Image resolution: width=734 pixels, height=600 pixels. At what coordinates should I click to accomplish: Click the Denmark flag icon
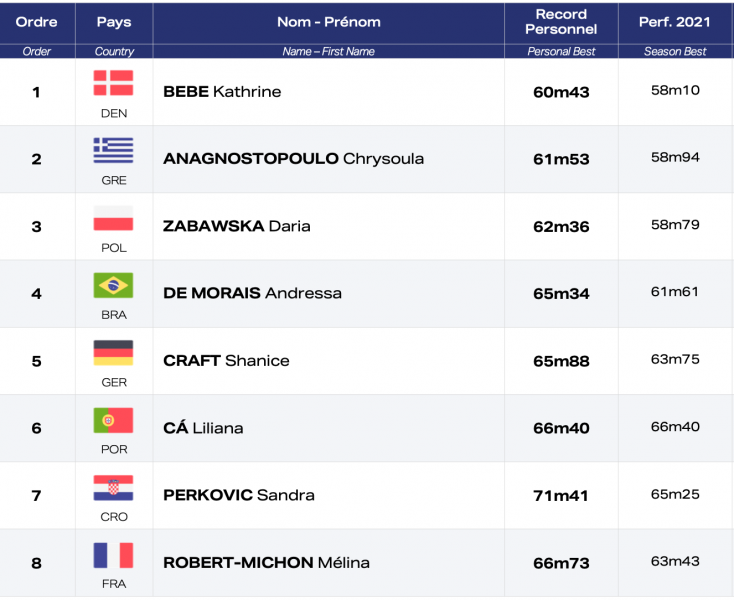[113, 83]
